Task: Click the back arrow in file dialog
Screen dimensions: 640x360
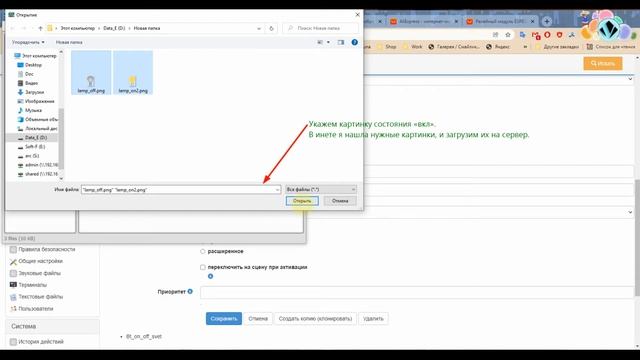Action: tap(13, 28)
